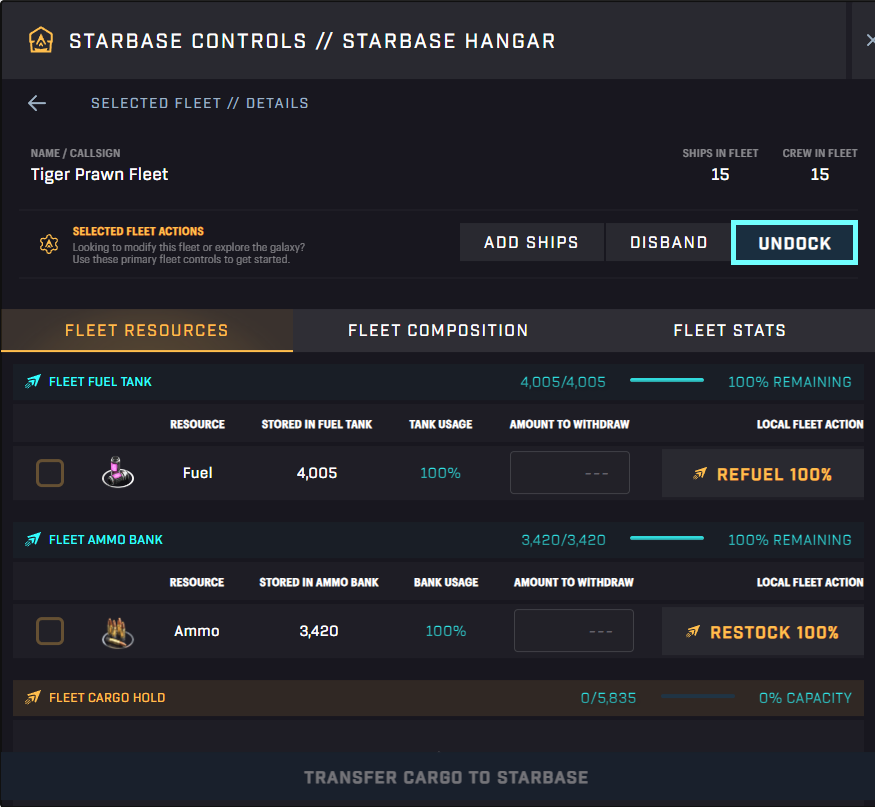The image size is (875, 807).
Task: Click the Ammo bullets resource icon
Action: pos(118,632)
